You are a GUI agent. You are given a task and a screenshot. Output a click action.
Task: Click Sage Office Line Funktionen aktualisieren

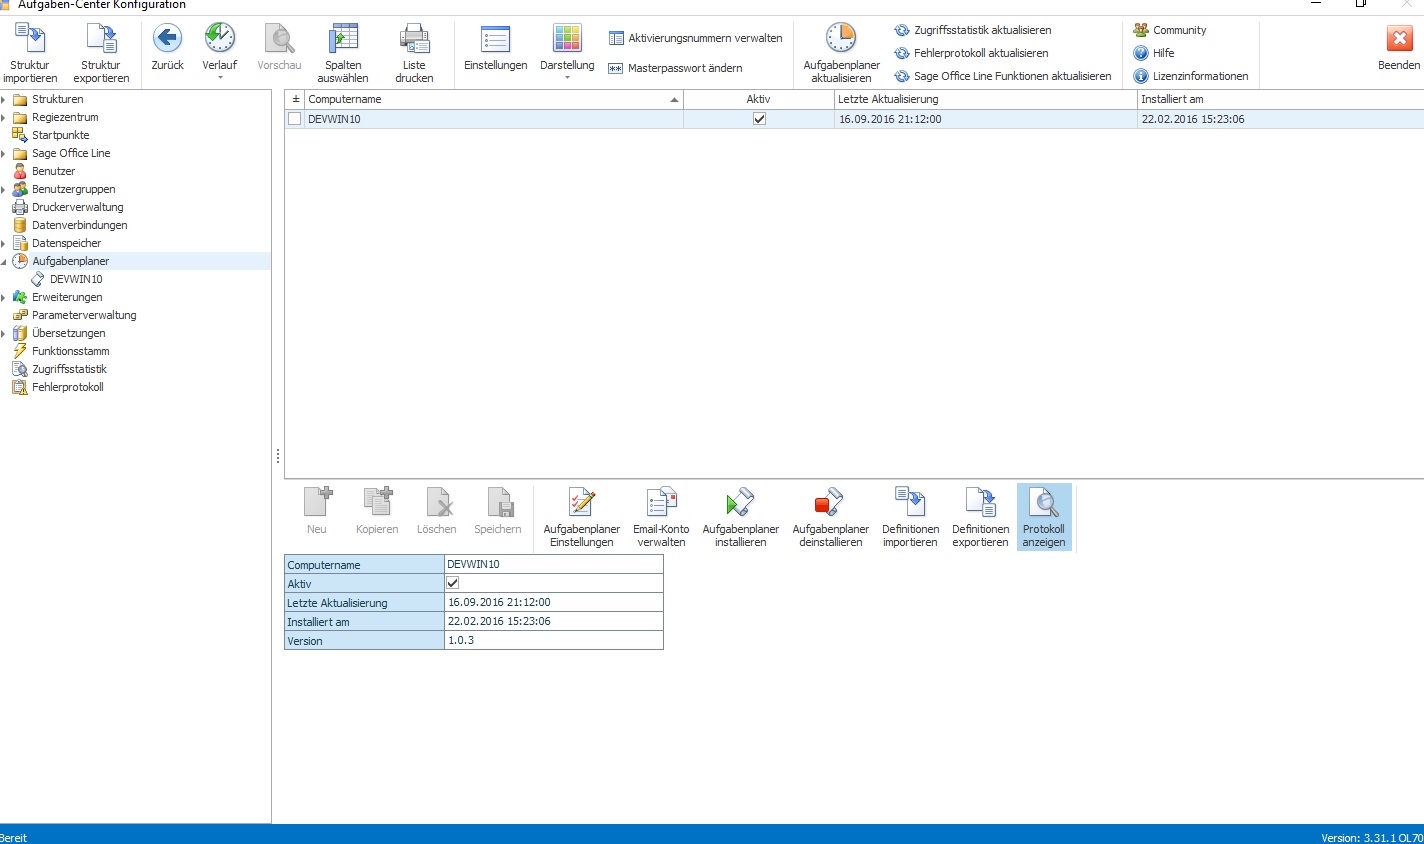point(1003,76)
